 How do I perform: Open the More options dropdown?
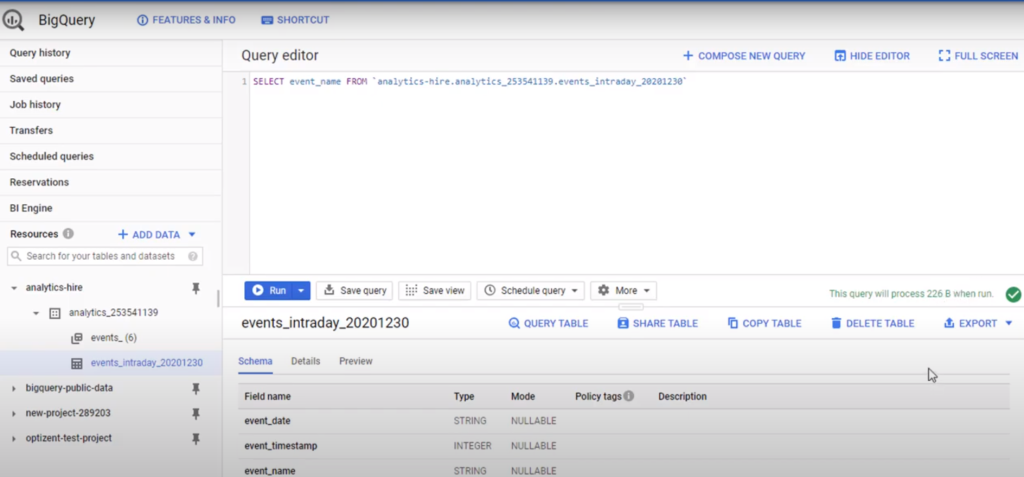pos(624,291)
